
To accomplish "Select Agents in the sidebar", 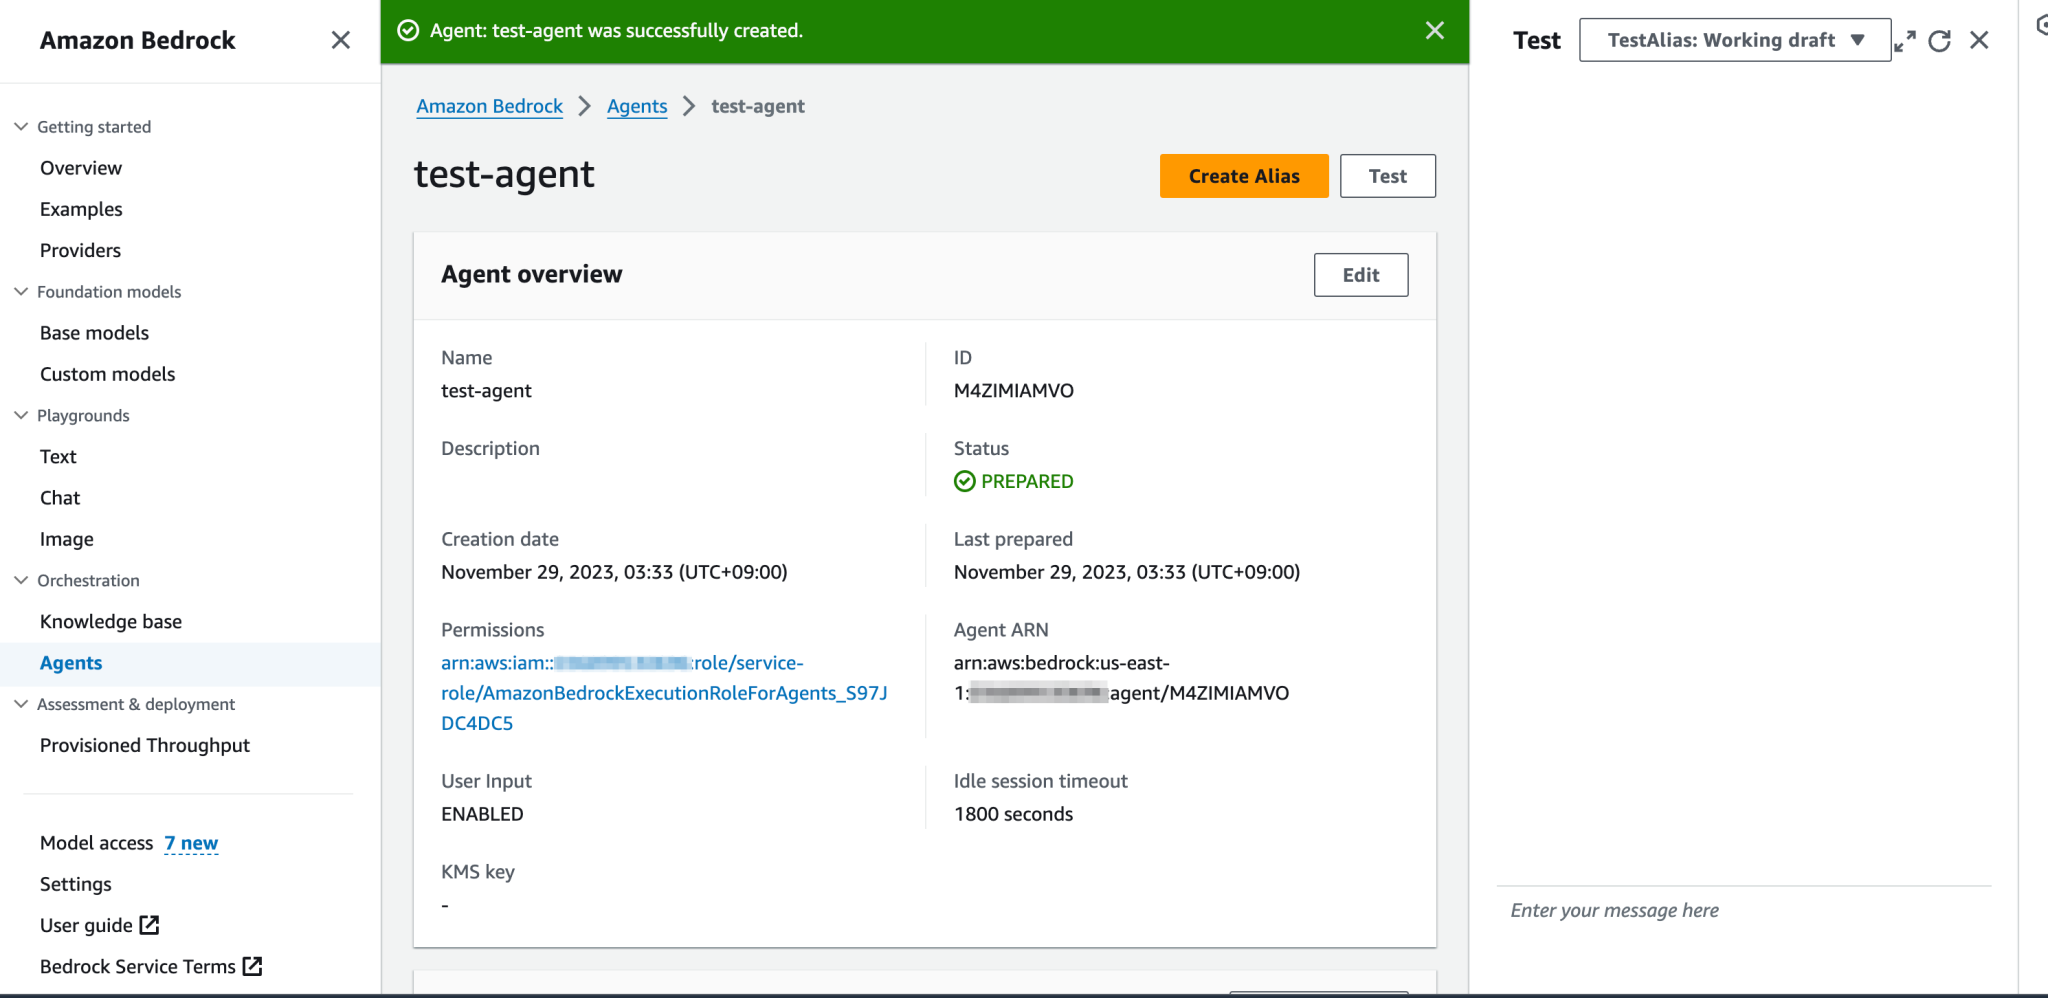I will pos(71,662).
